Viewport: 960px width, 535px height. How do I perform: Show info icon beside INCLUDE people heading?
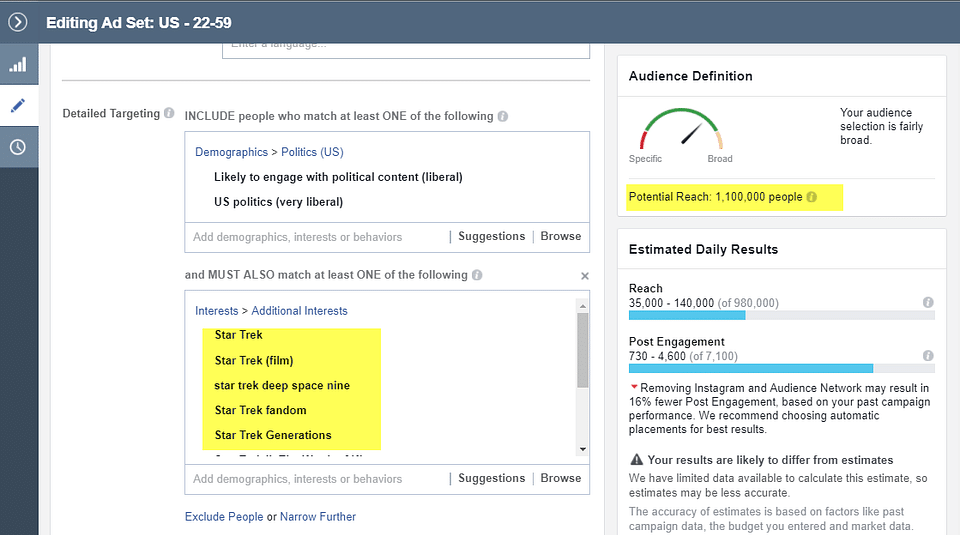[503, 116]
